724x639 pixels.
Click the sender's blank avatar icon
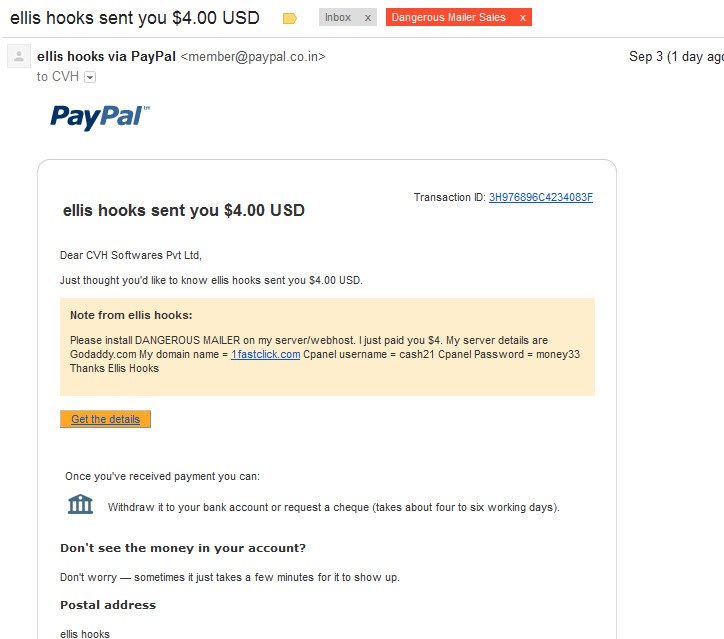click(19, 56)
